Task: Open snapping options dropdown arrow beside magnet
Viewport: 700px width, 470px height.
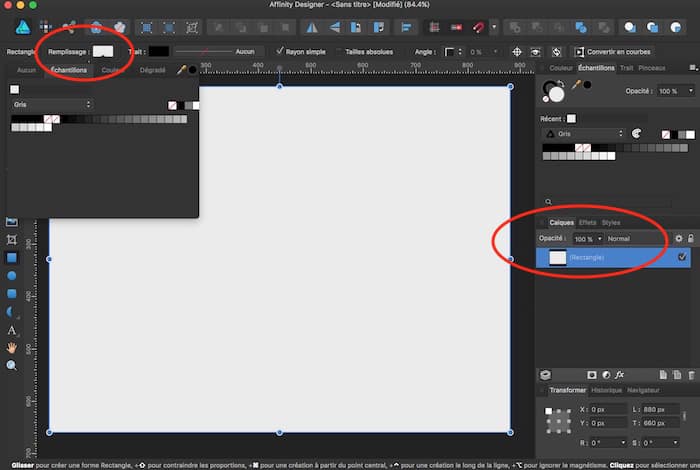Action: (494, 27)
